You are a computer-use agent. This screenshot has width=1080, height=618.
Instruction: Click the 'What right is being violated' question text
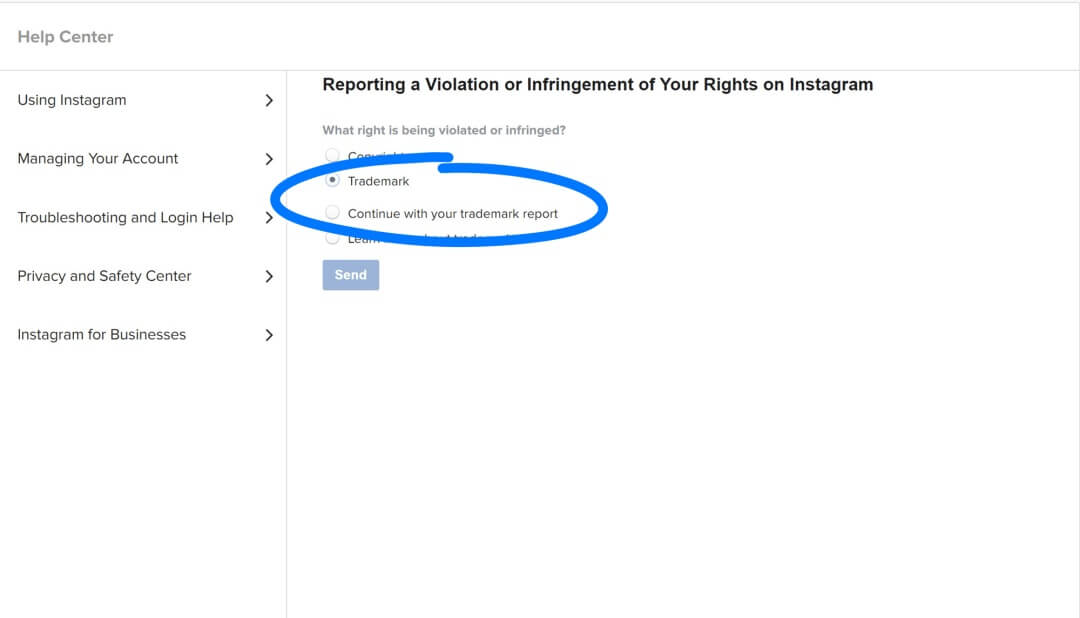tap(444, 130)
